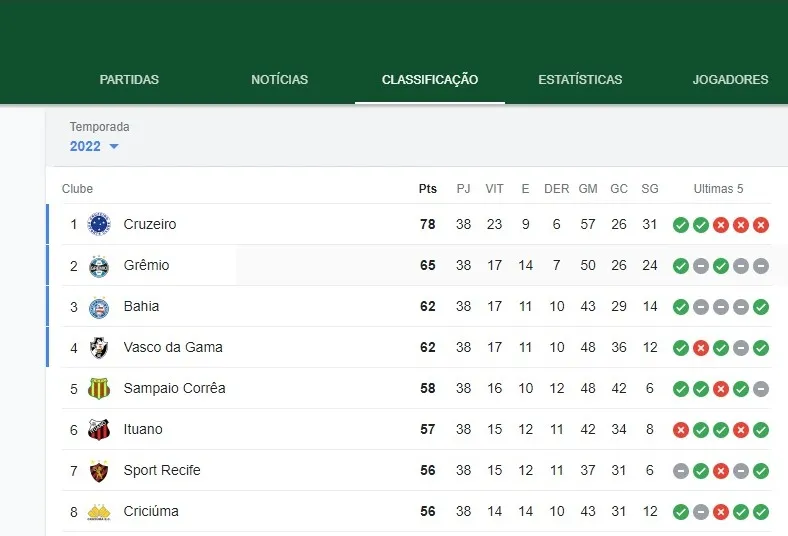Click the Criciúma club crest icon

(99, 512)
